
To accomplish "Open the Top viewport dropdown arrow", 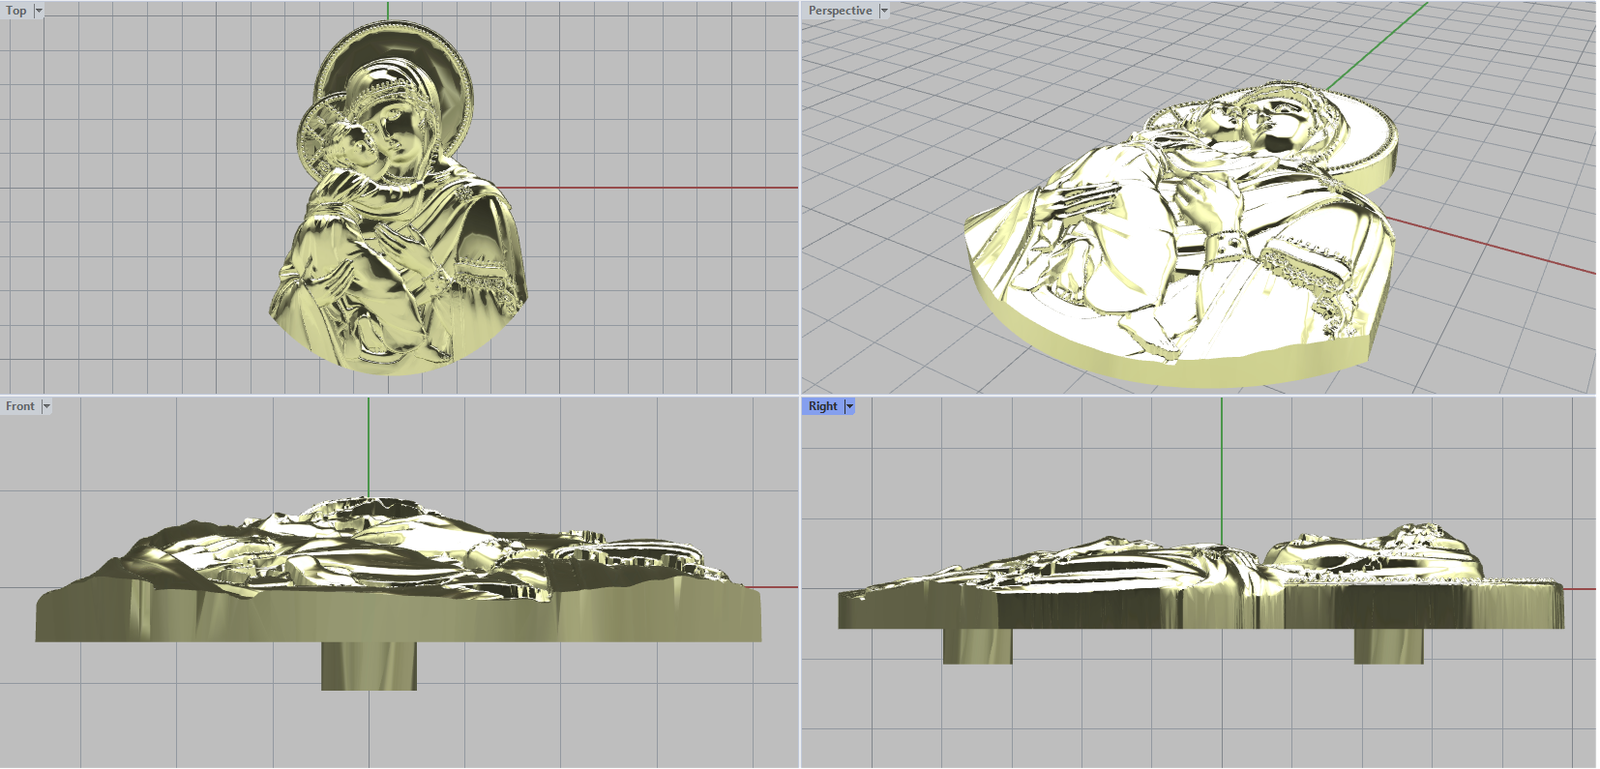I will 39,11.
